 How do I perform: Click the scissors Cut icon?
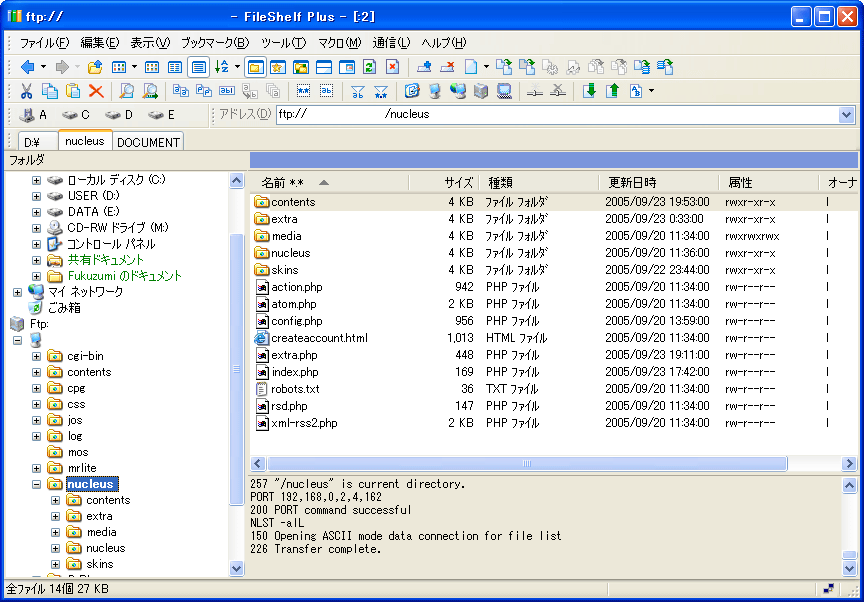(26, 91)
